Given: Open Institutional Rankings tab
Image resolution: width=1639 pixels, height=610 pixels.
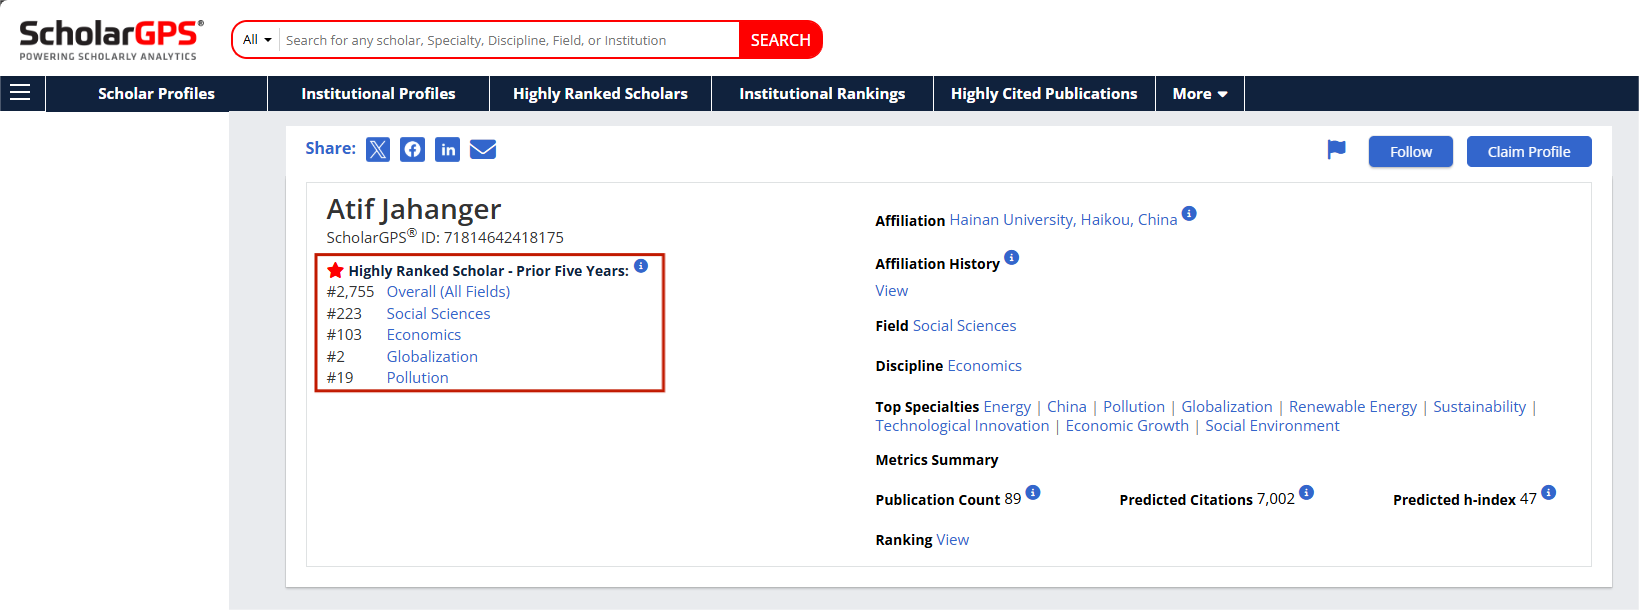Looking at the screenshot, I should 822,94.
